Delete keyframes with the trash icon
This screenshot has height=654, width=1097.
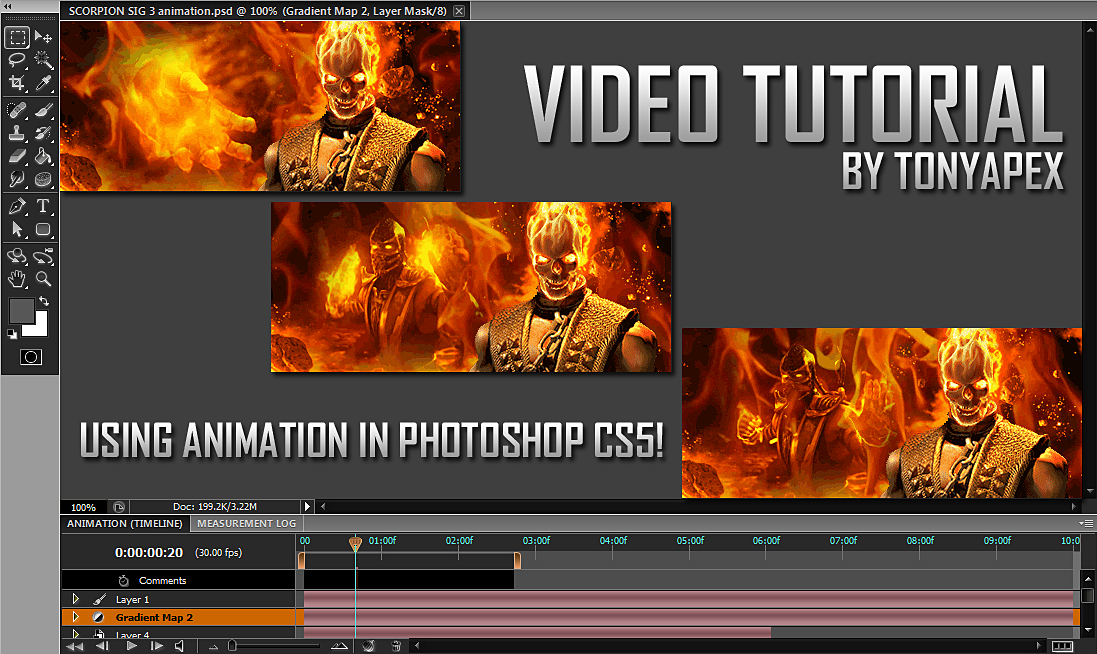pos(396,646)
